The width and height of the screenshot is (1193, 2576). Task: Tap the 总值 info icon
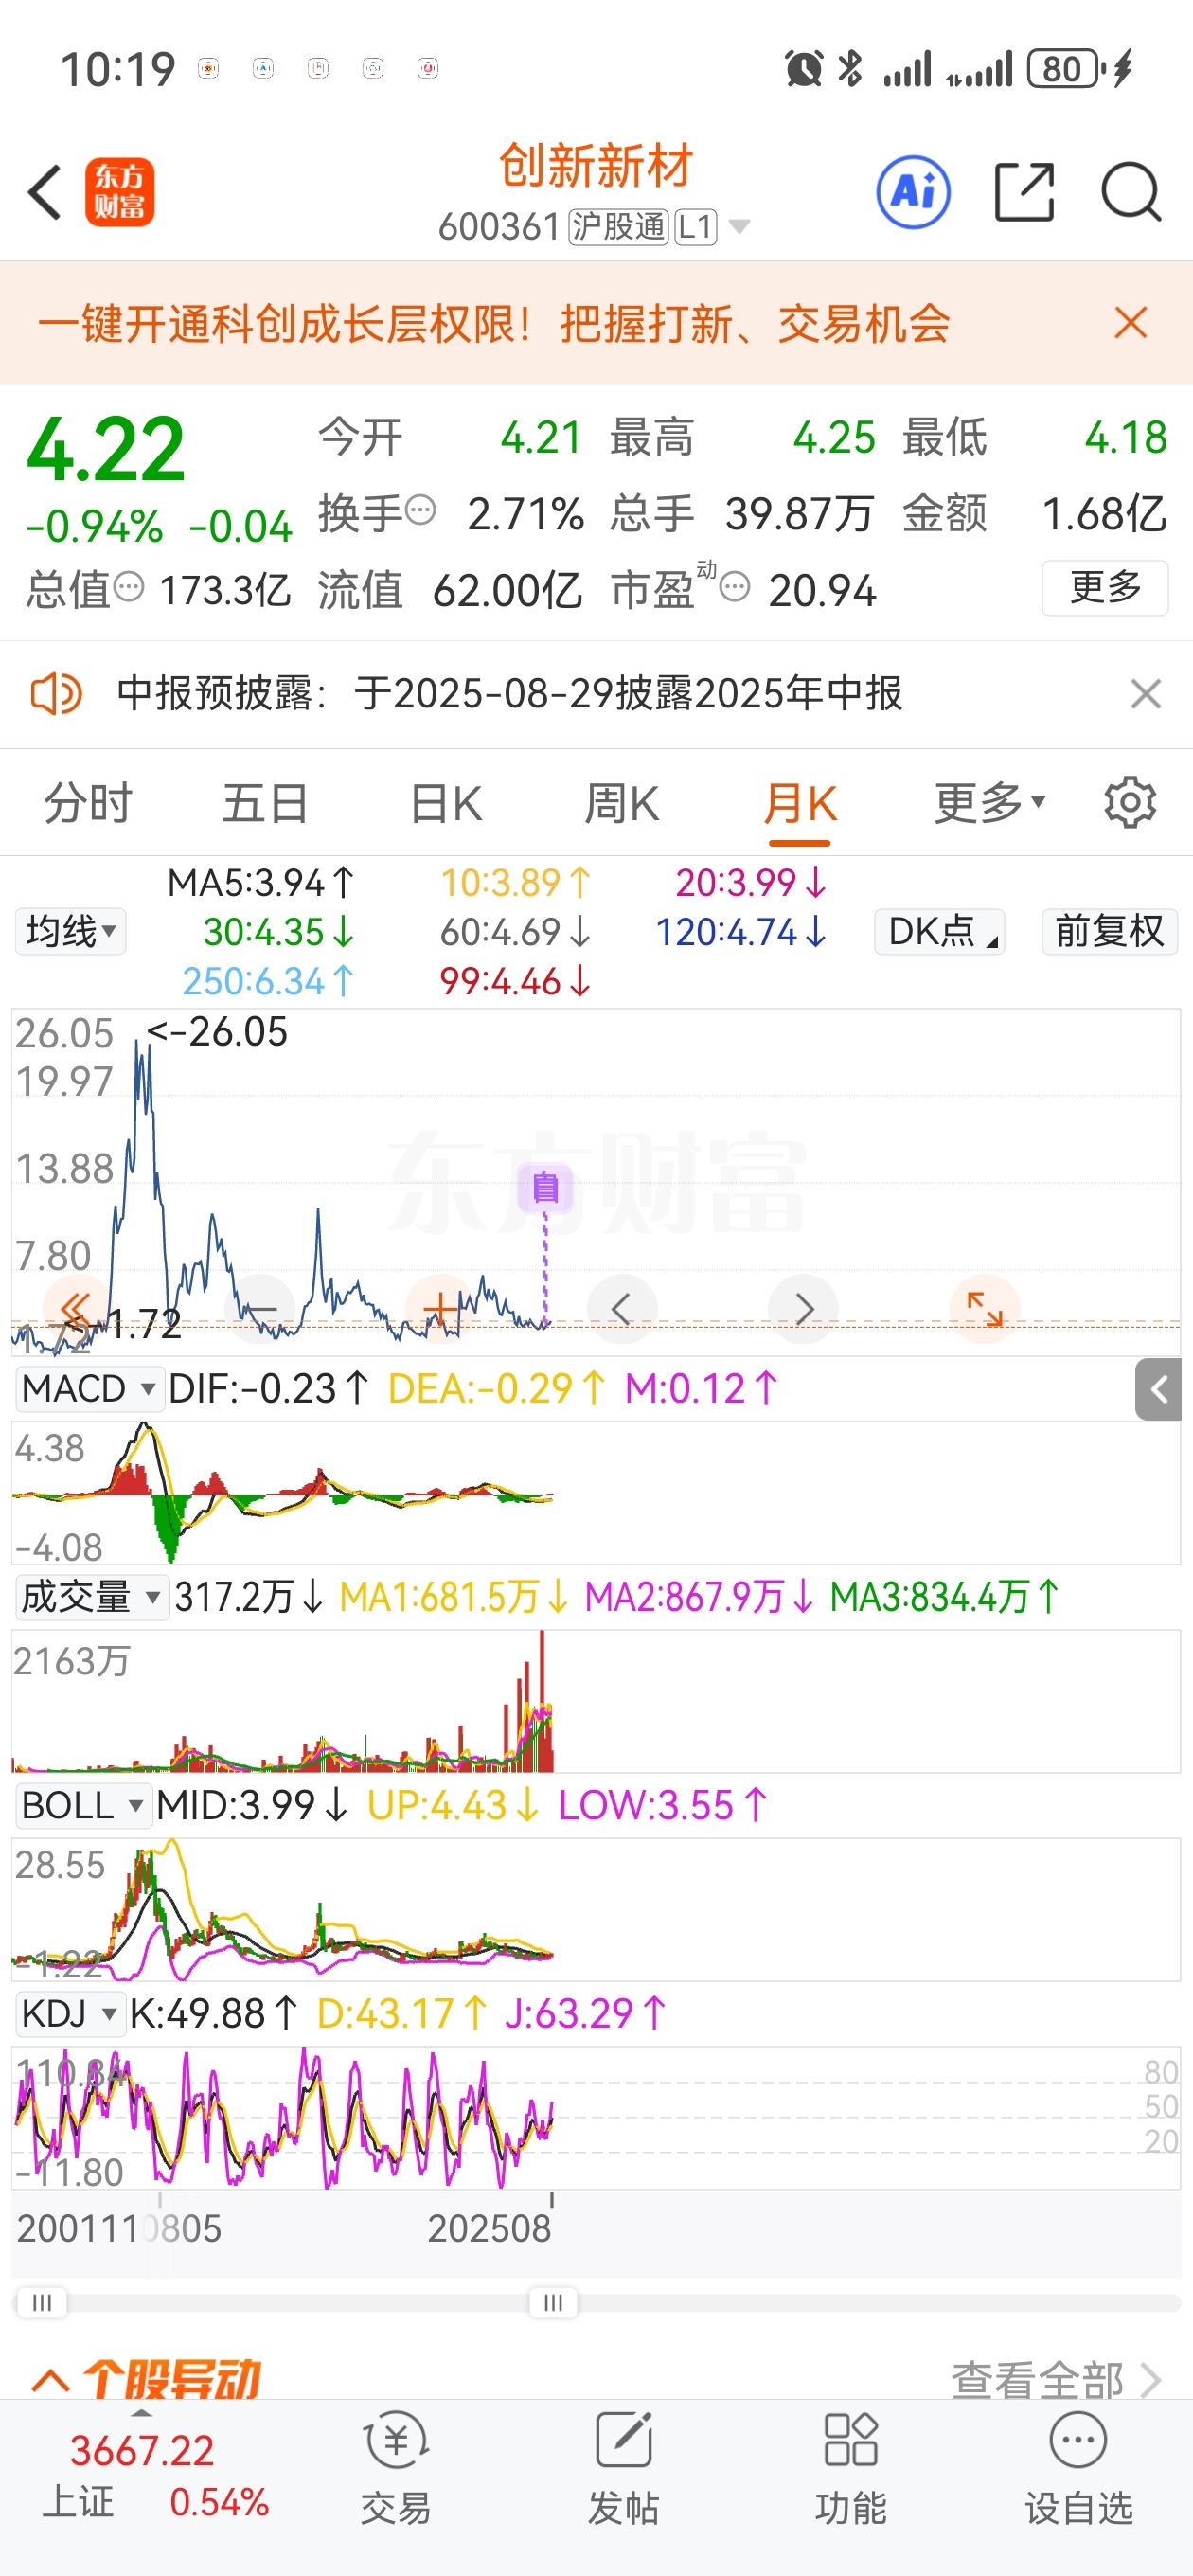point(129,586)
